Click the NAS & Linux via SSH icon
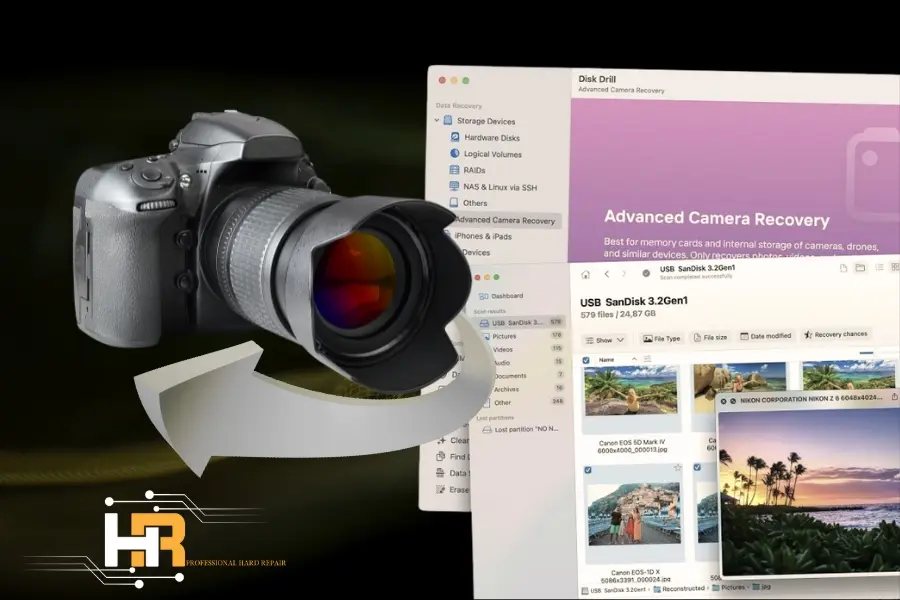Screen dimensions: 900x600 click(x=455, y=187)
